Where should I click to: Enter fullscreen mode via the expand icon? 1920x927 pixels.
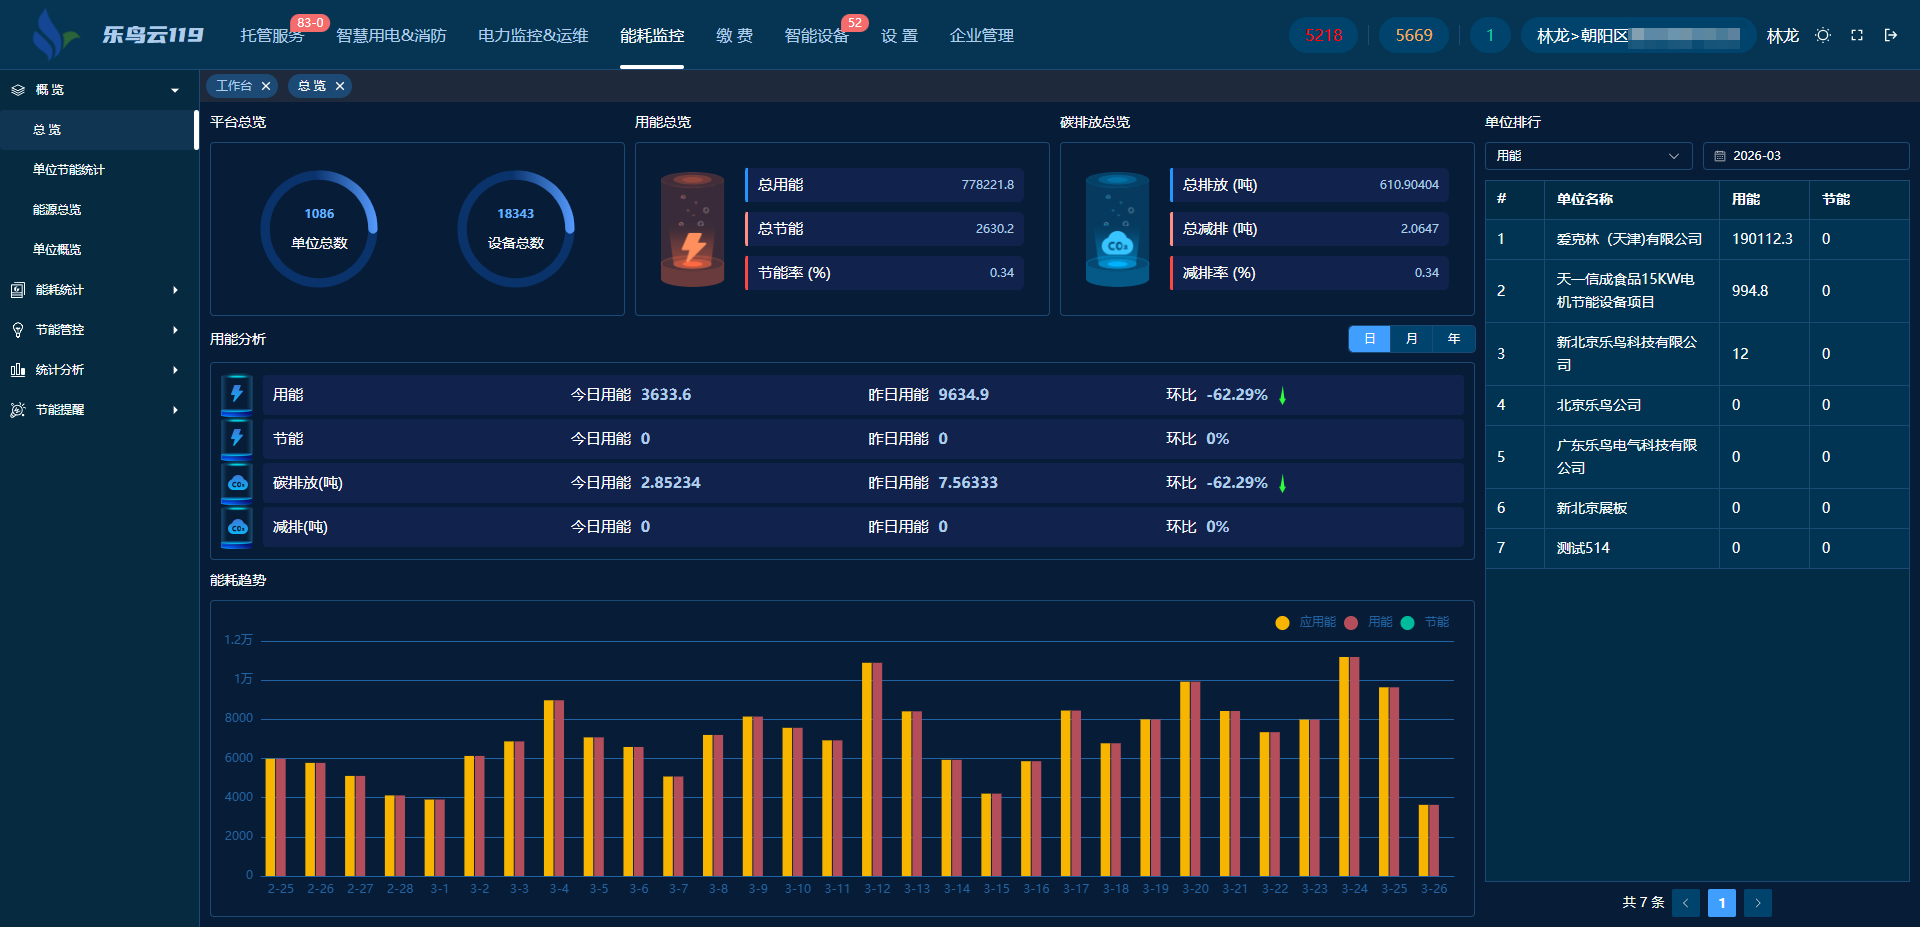1857,35
